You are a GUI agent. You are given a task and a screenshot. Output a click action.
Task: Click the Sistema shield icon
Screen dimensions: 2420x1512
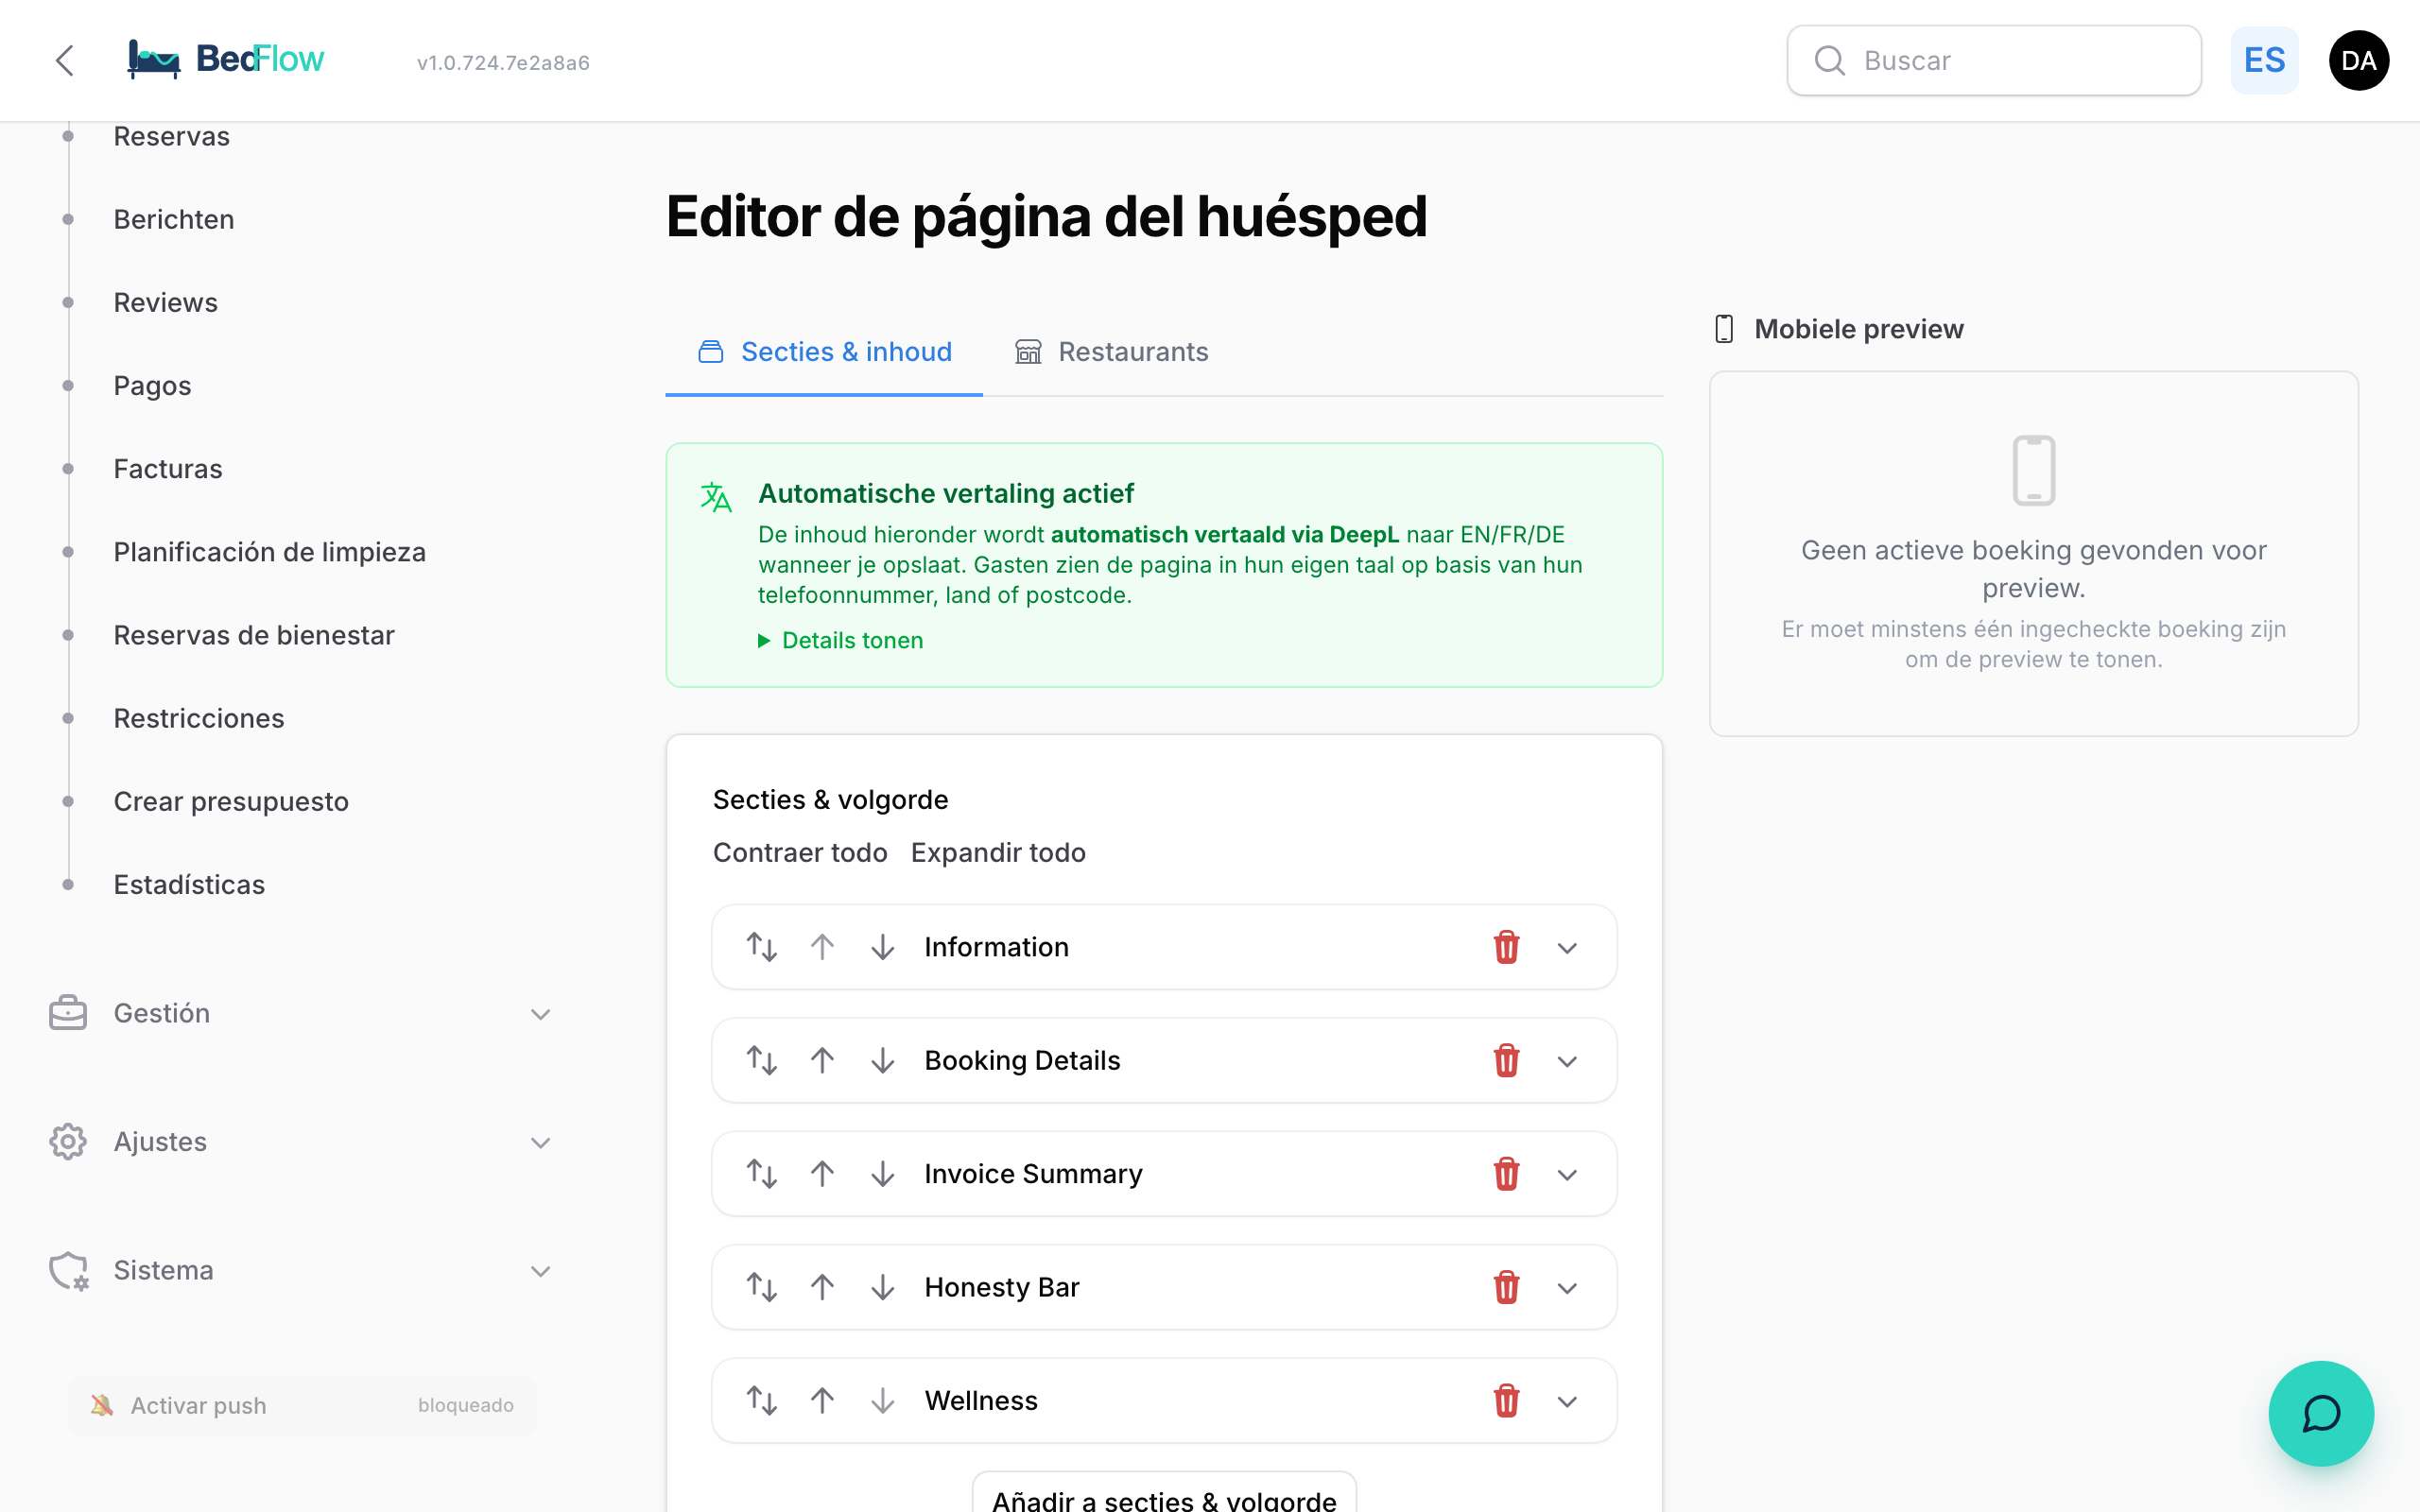(68, 1270)
